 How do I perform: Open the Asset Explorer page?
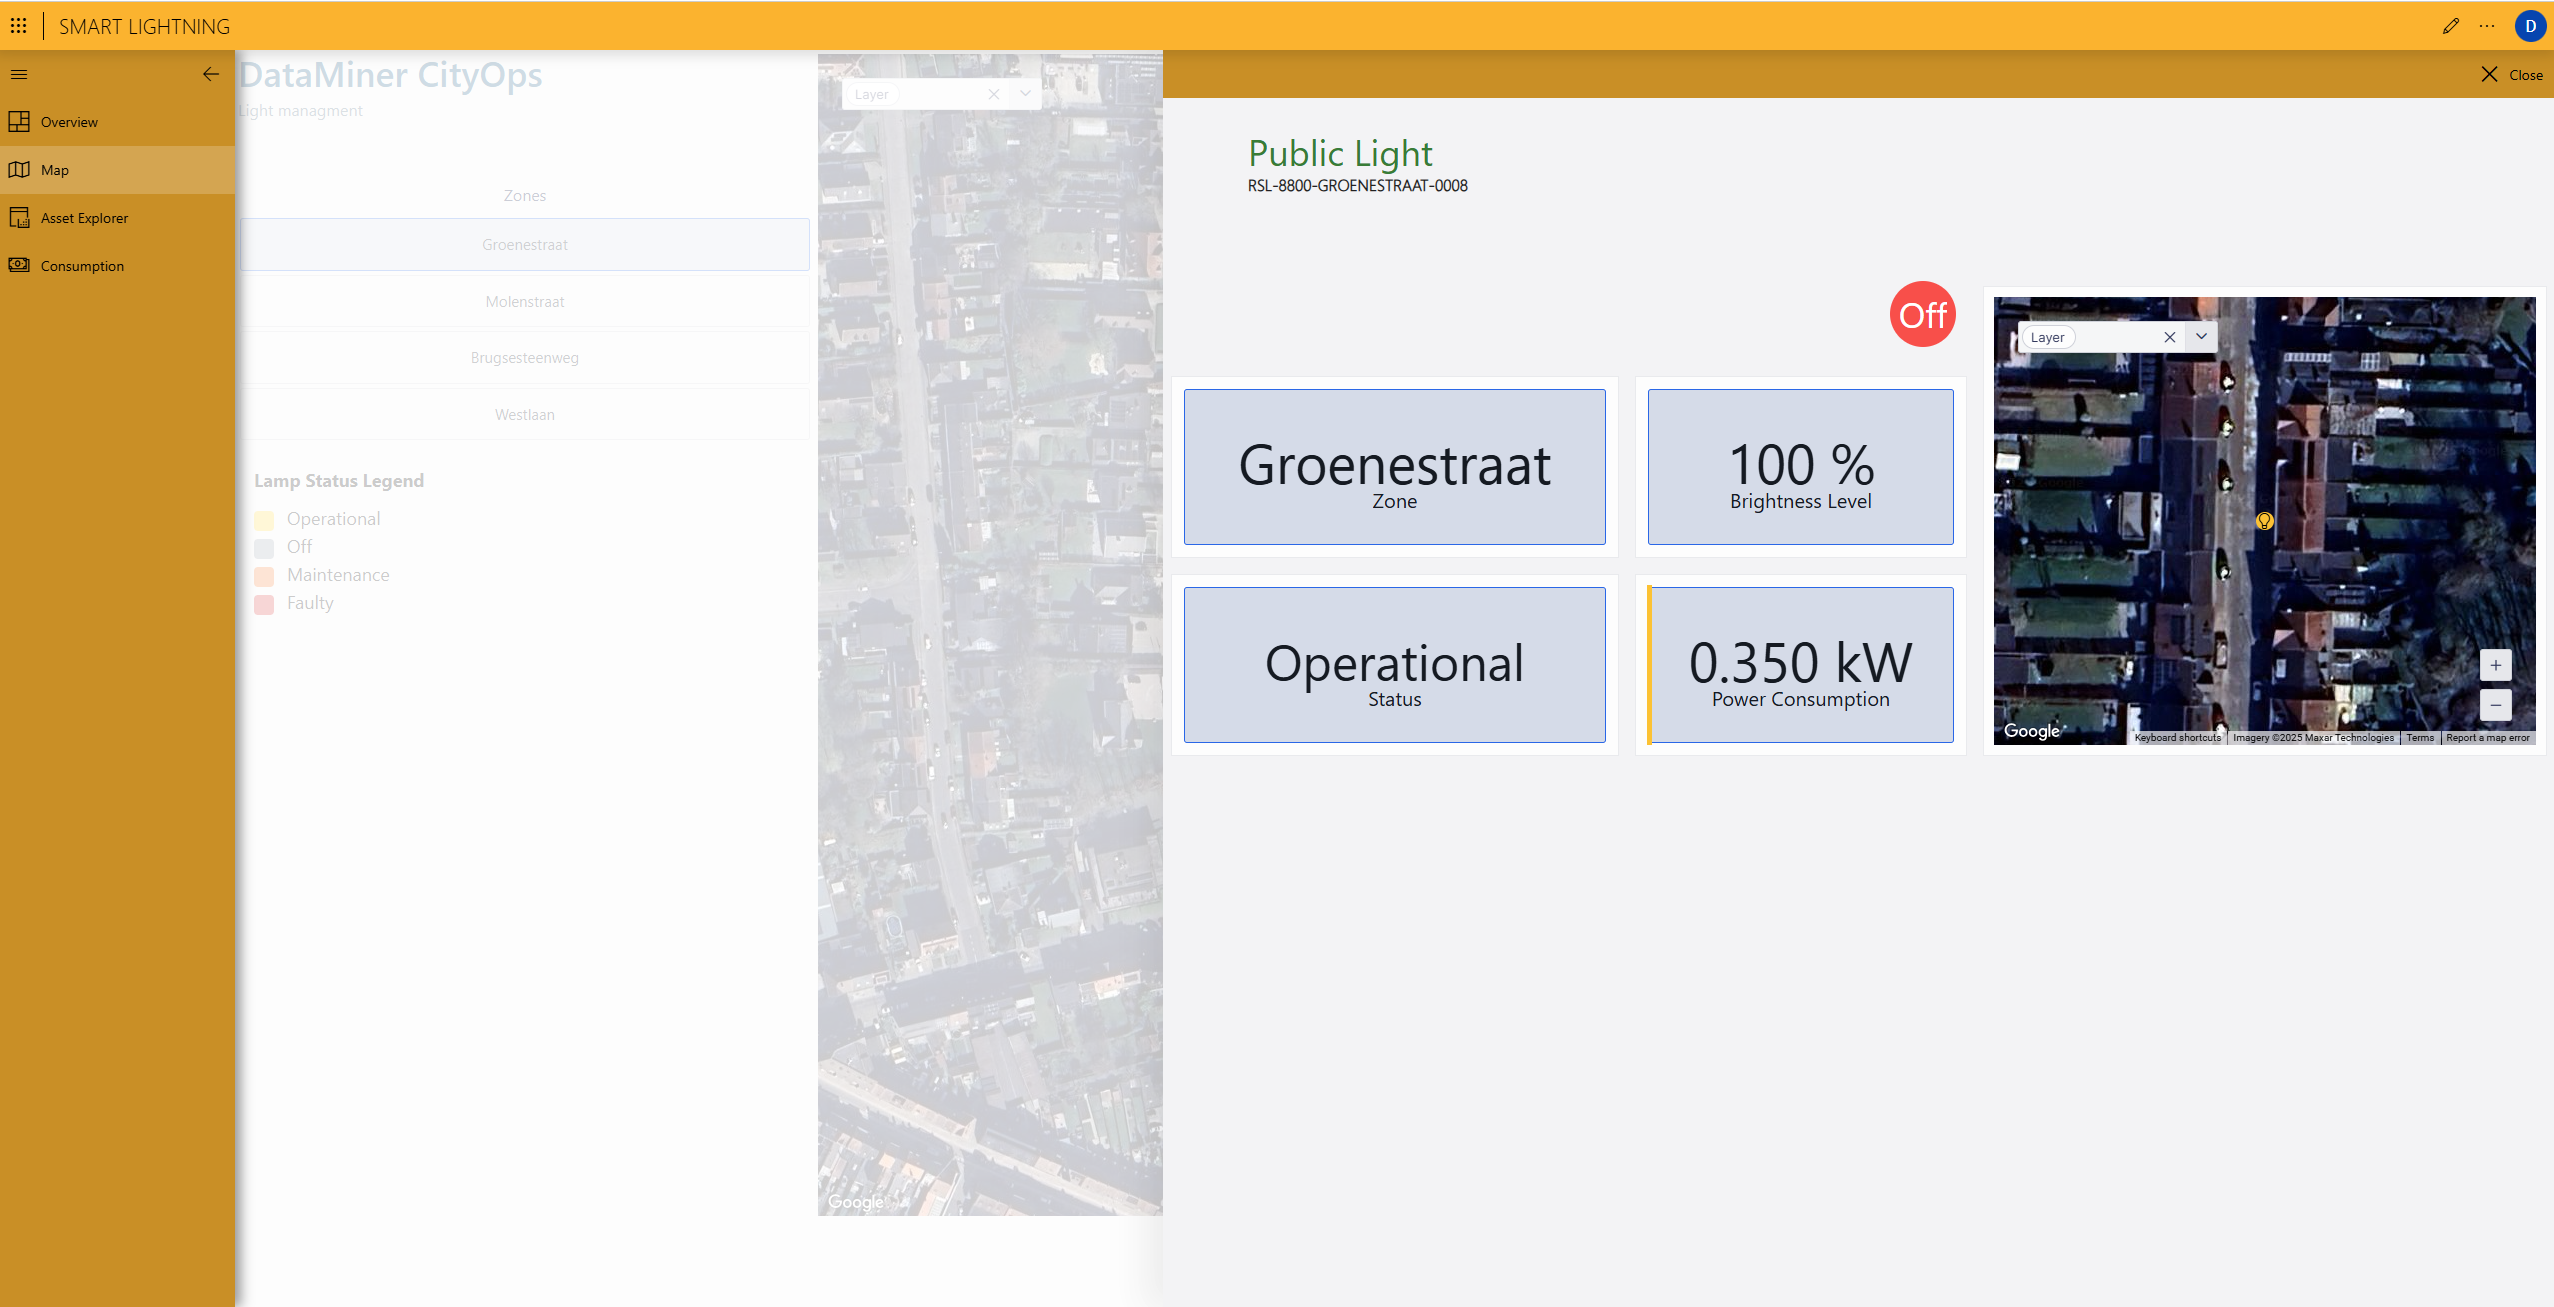[84, 218]
